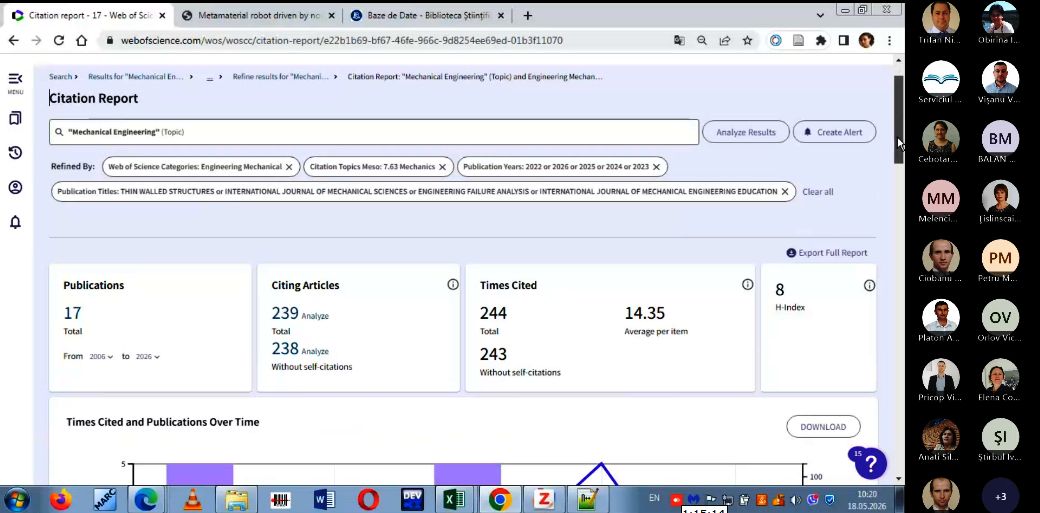Toggle the Chrome side panel
Screen dimensions: 1040x513
(844, 40)
